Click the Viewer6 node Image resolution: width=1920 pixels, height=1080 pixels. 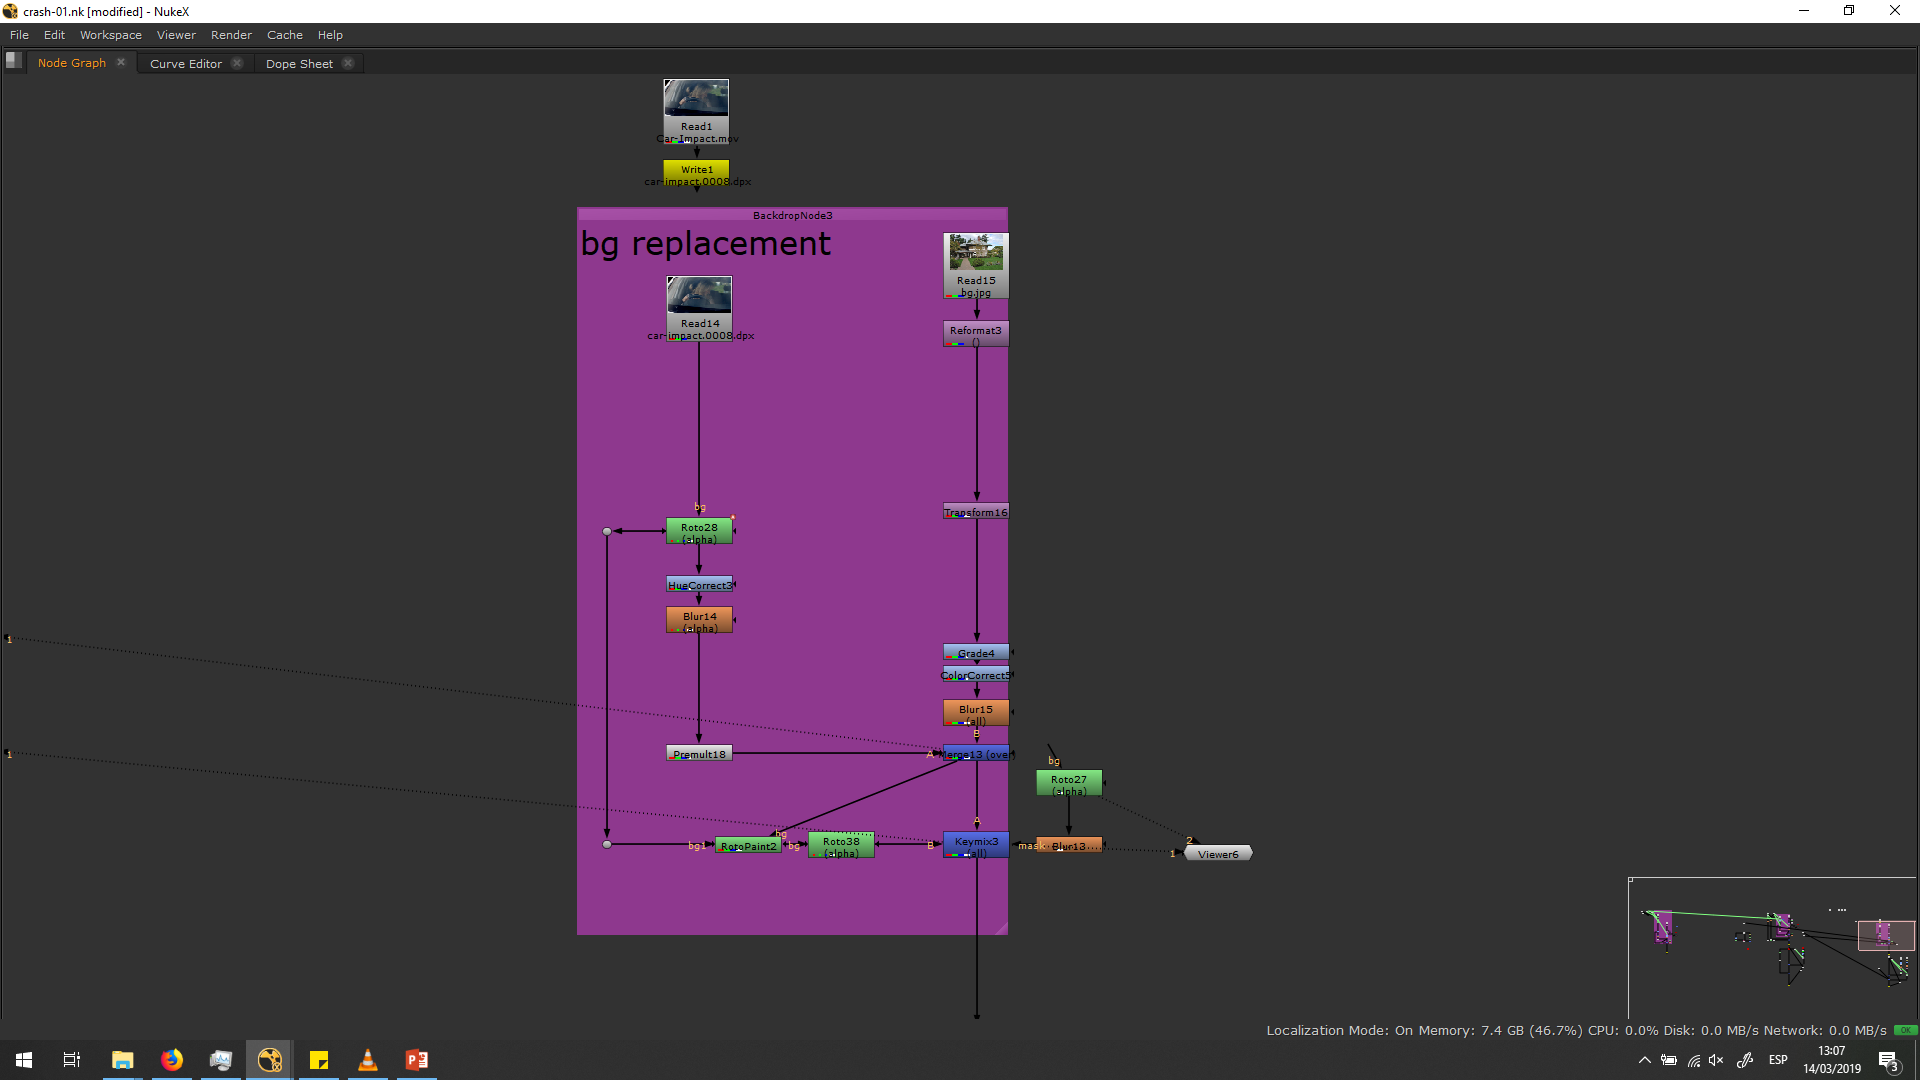pyautogui.click(x=1218, y=854)
